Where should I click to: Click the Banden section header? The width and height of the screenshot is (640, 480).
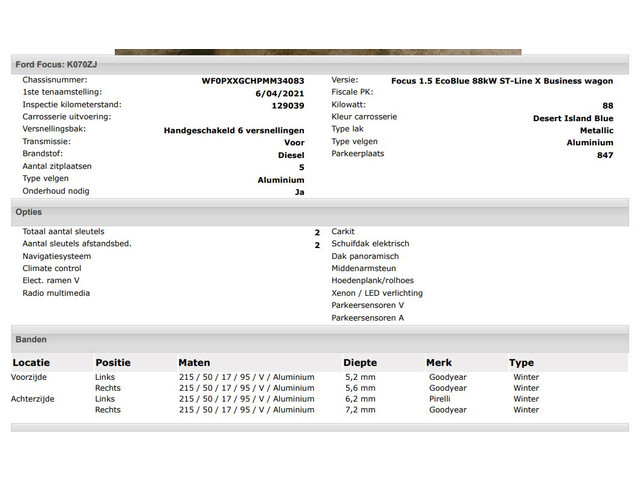click(31, 339)
